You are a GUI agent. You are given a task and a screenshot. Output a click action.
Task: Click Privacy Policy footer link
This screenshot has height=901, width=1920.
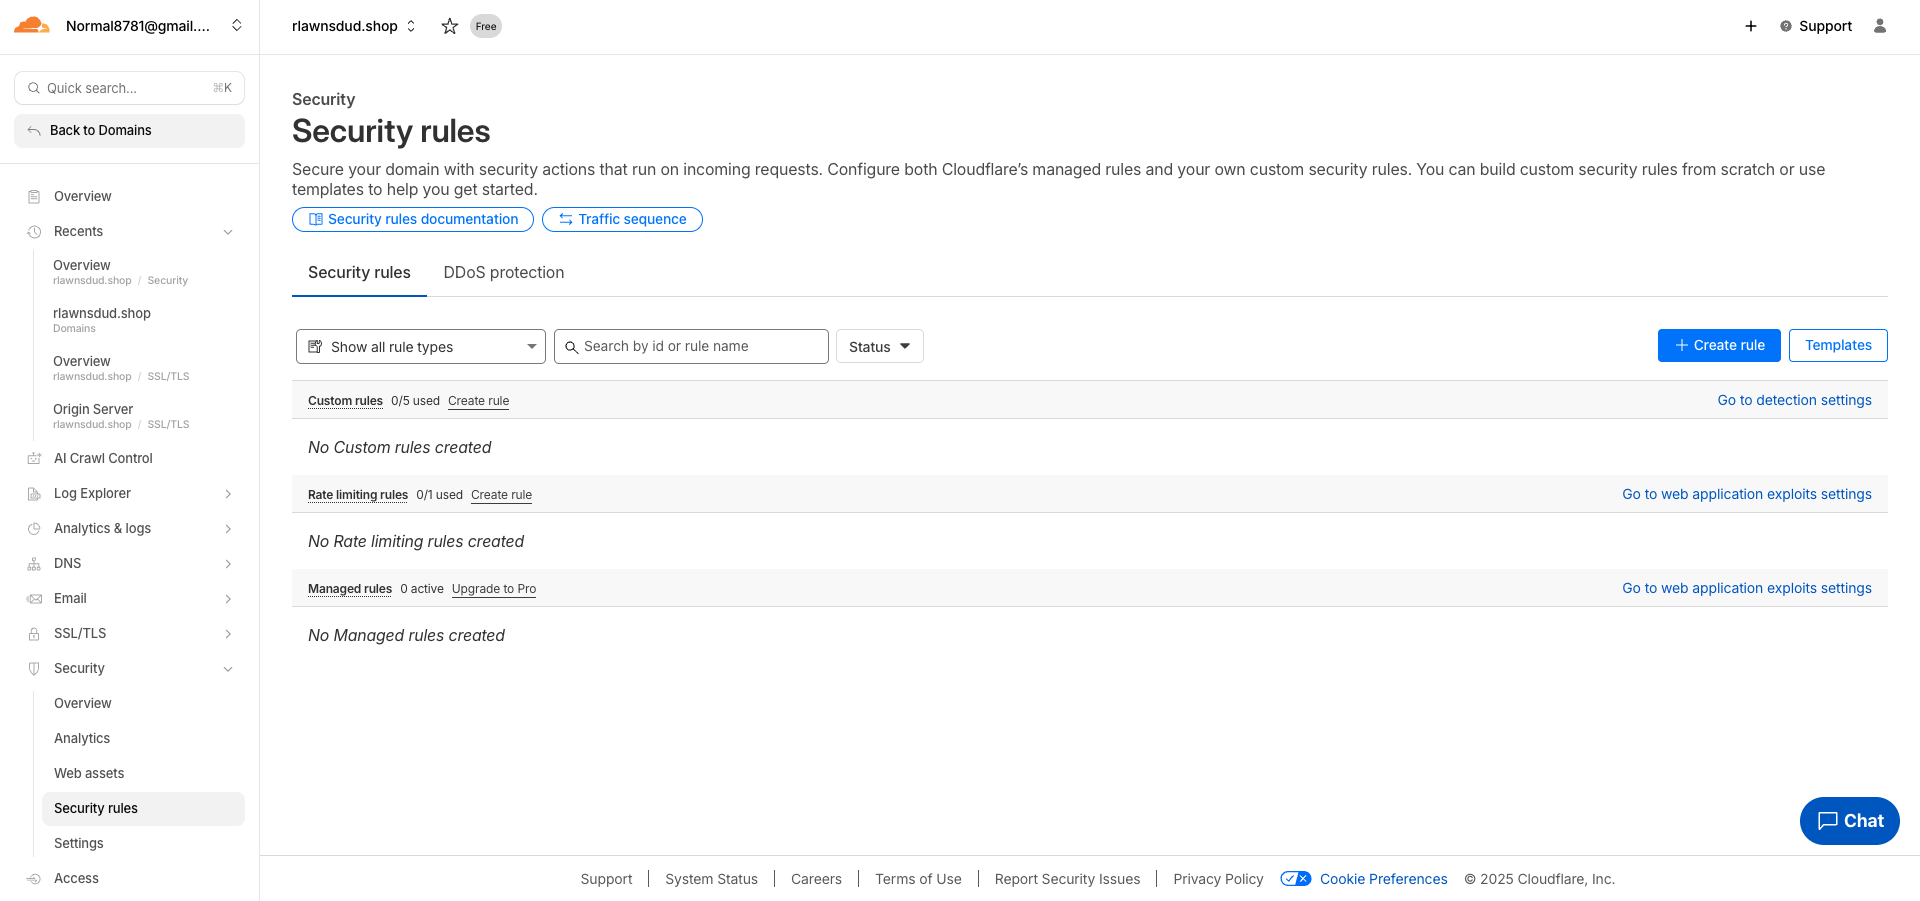coord(1218,879)
